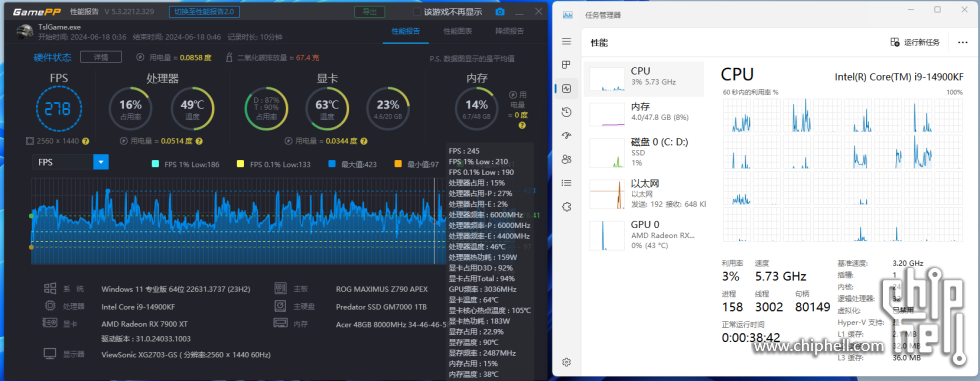This screenshot has height=381, width=980.
Task: Click the 处理器 CPU chip icon in hardware list
Action: point(50,306)
